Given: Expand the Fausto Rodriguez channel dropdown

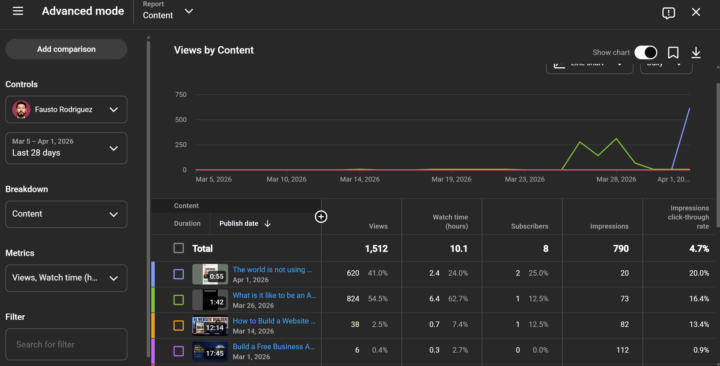Looking at the screenshot, I should [x=66, y=110].
